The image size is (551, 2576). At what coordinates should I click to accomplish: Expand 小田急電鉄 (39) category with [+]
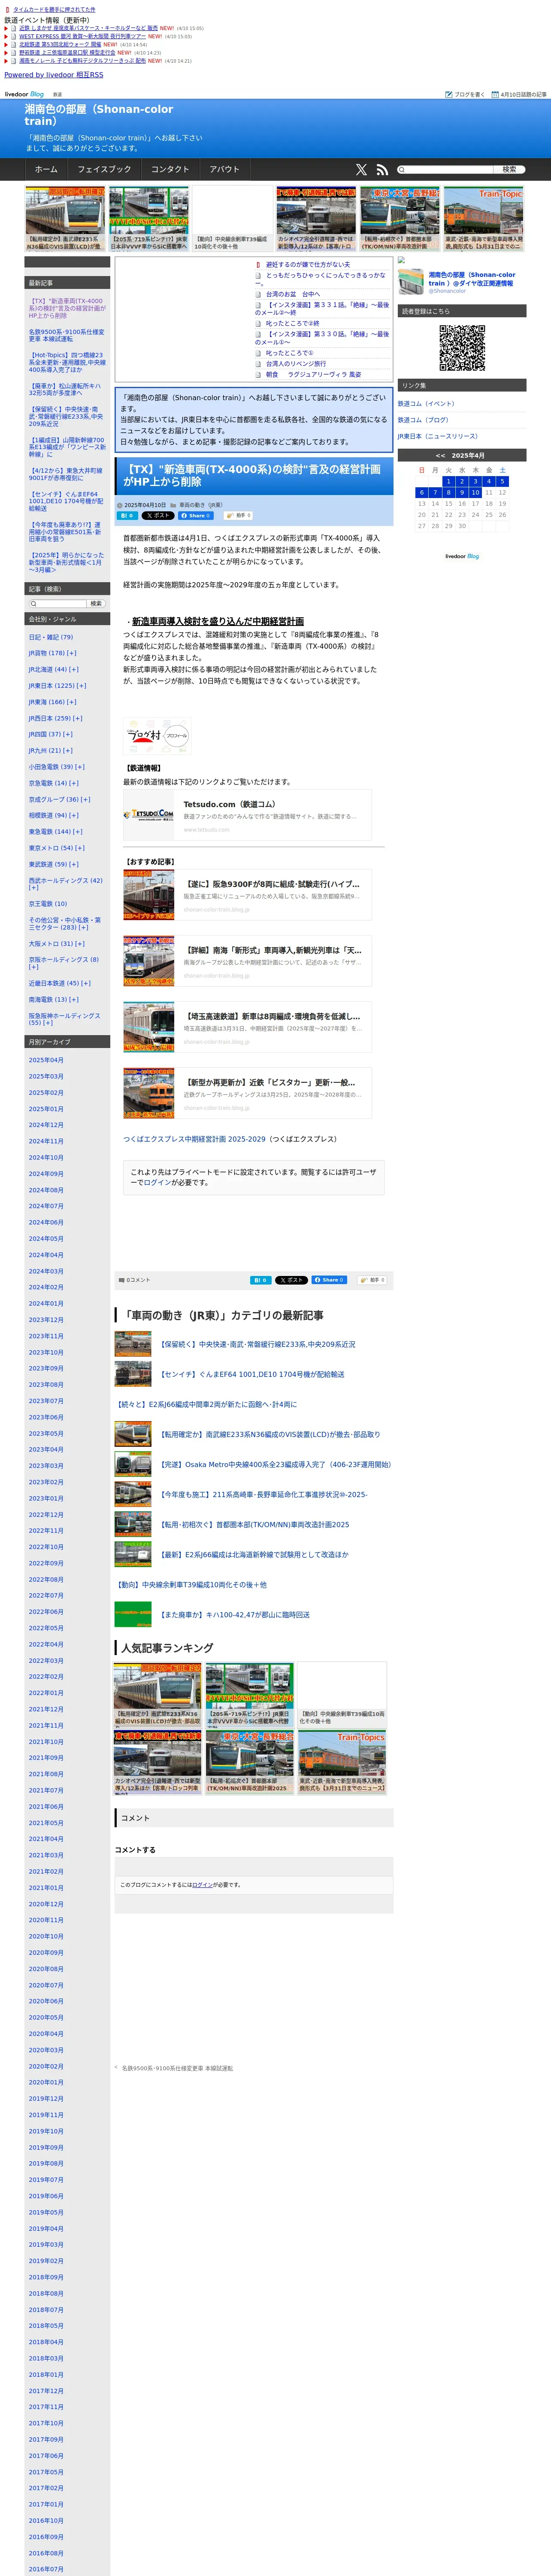[x=79, y=767]
